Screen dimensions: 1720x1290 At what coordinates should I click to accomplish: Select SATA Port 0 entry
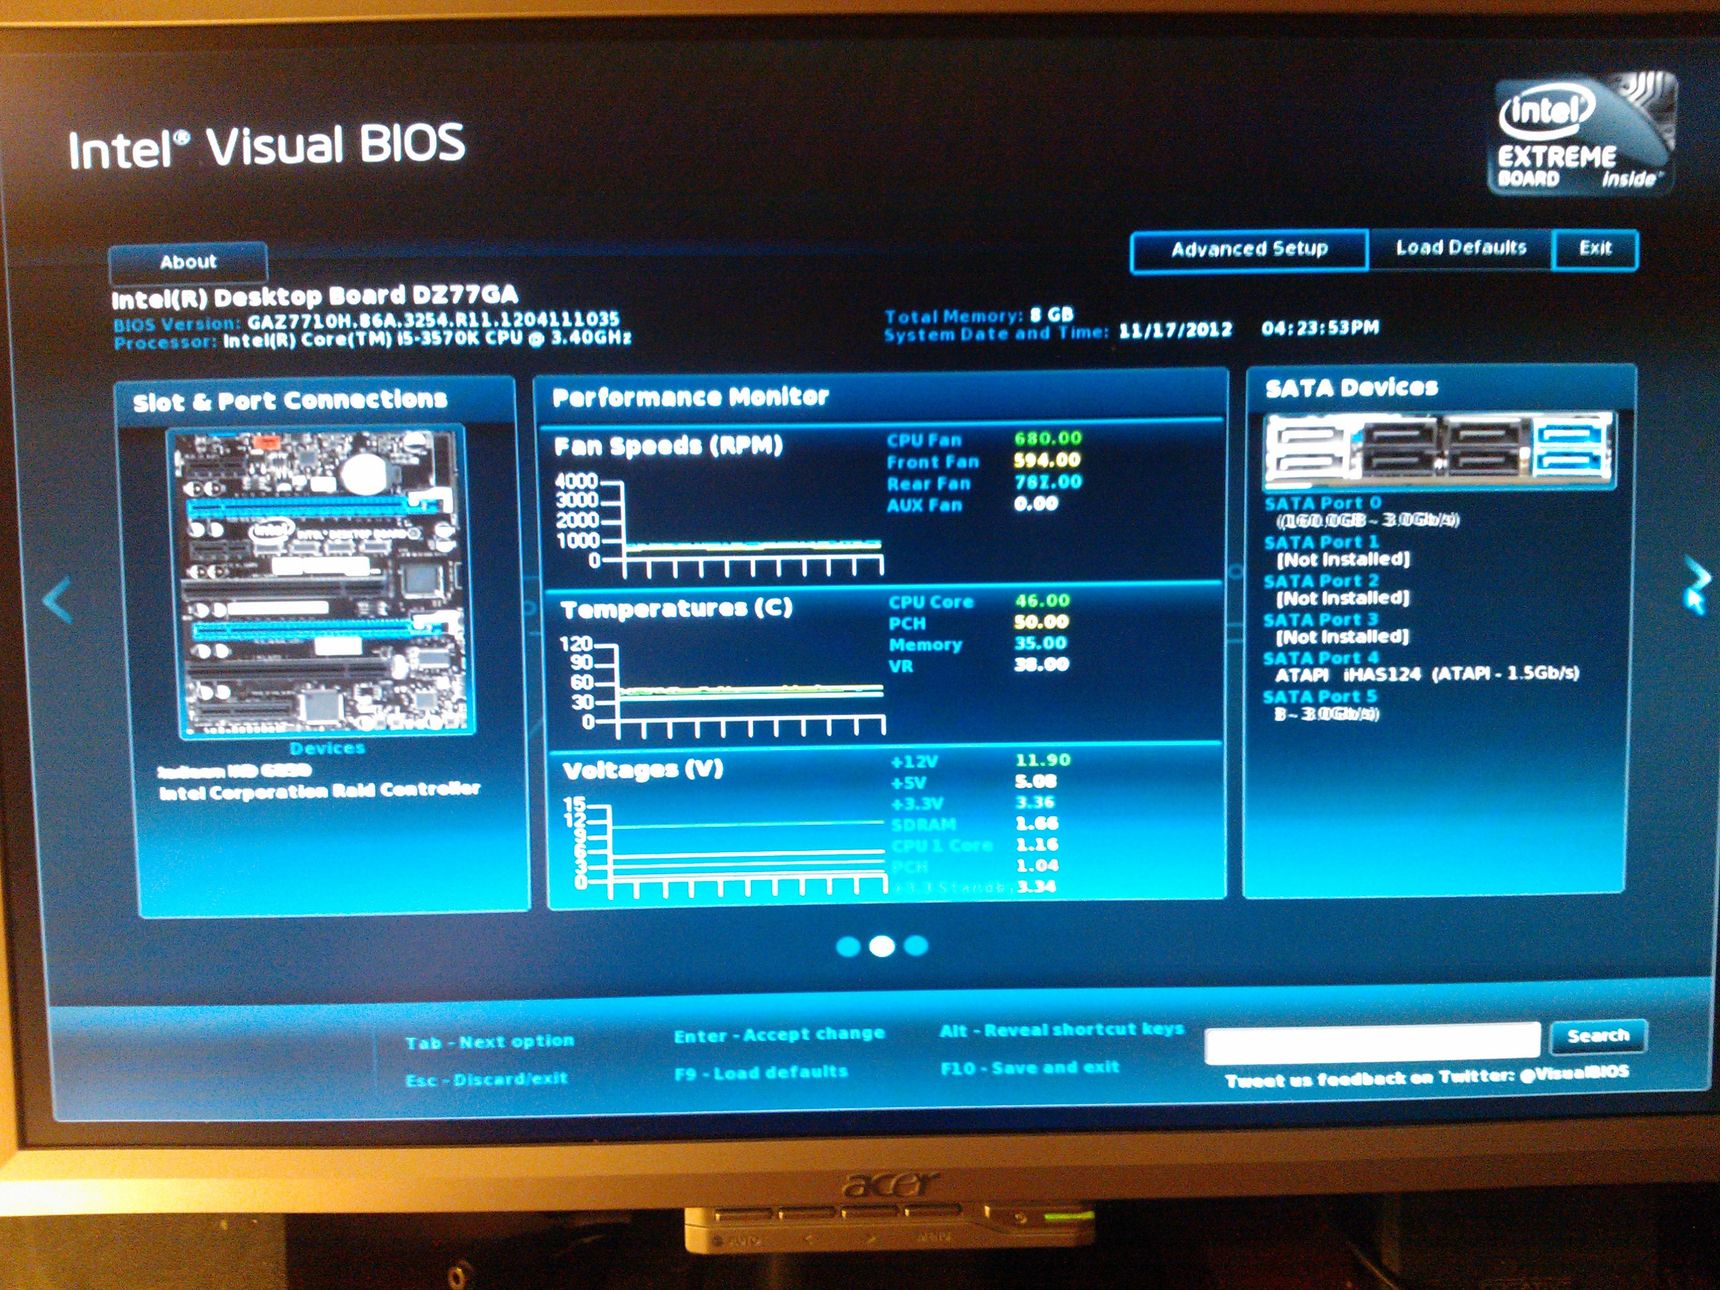pyautogui.click(x=1360, y=511)
